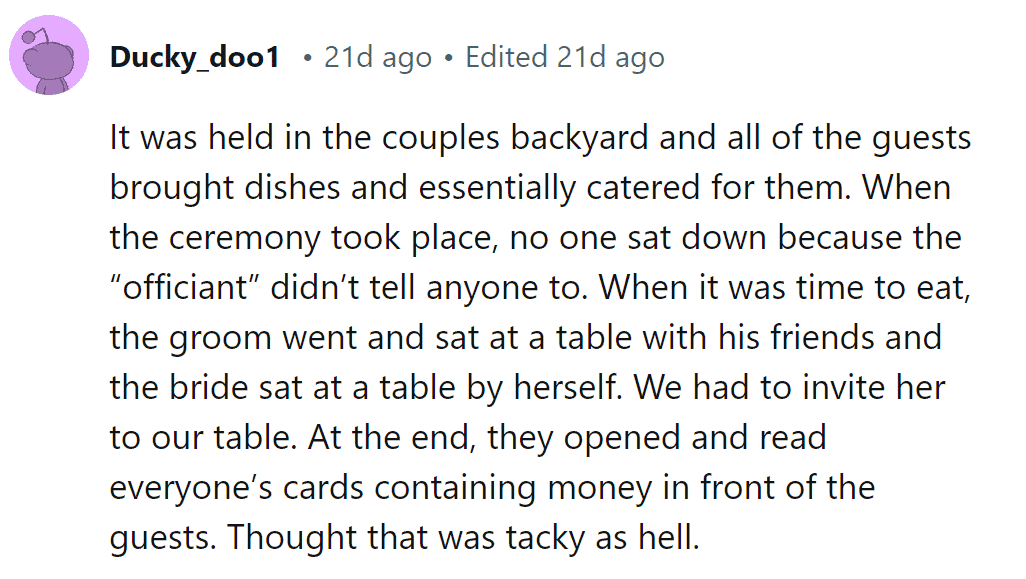Click the word 'backyard' in the comment
Image resolution: width=1026 pixels, height=579 pixels.
coord(579,138)
